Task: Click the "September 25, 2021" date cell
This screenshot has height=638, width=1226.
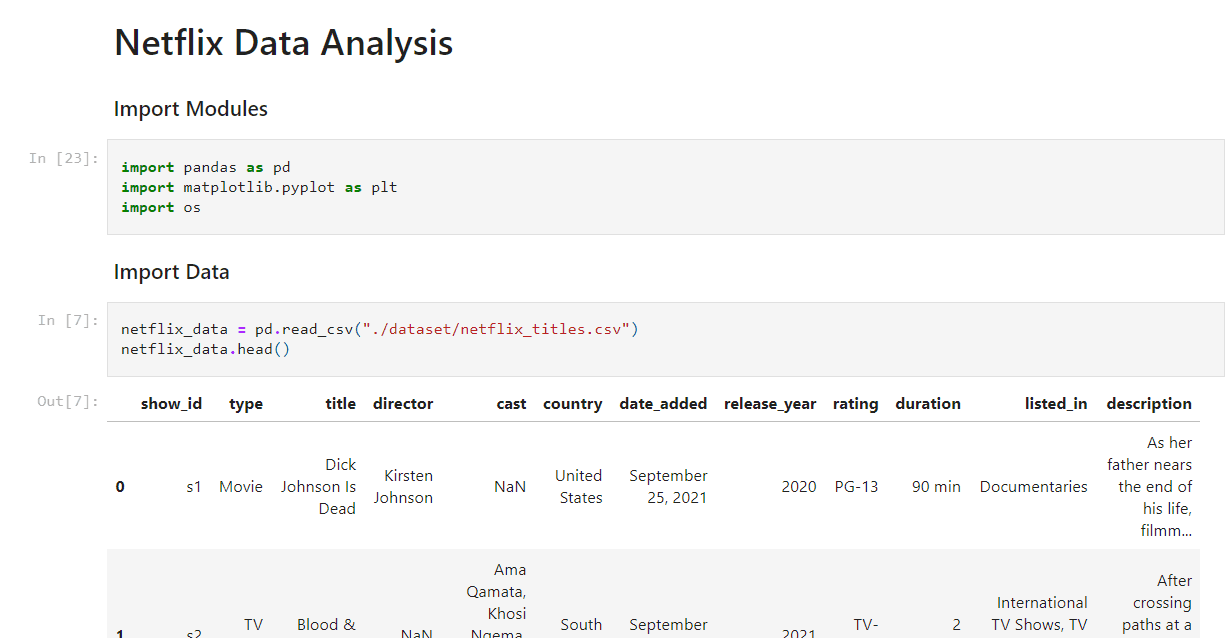Action: pyautogui.click(x=668, y=487)
